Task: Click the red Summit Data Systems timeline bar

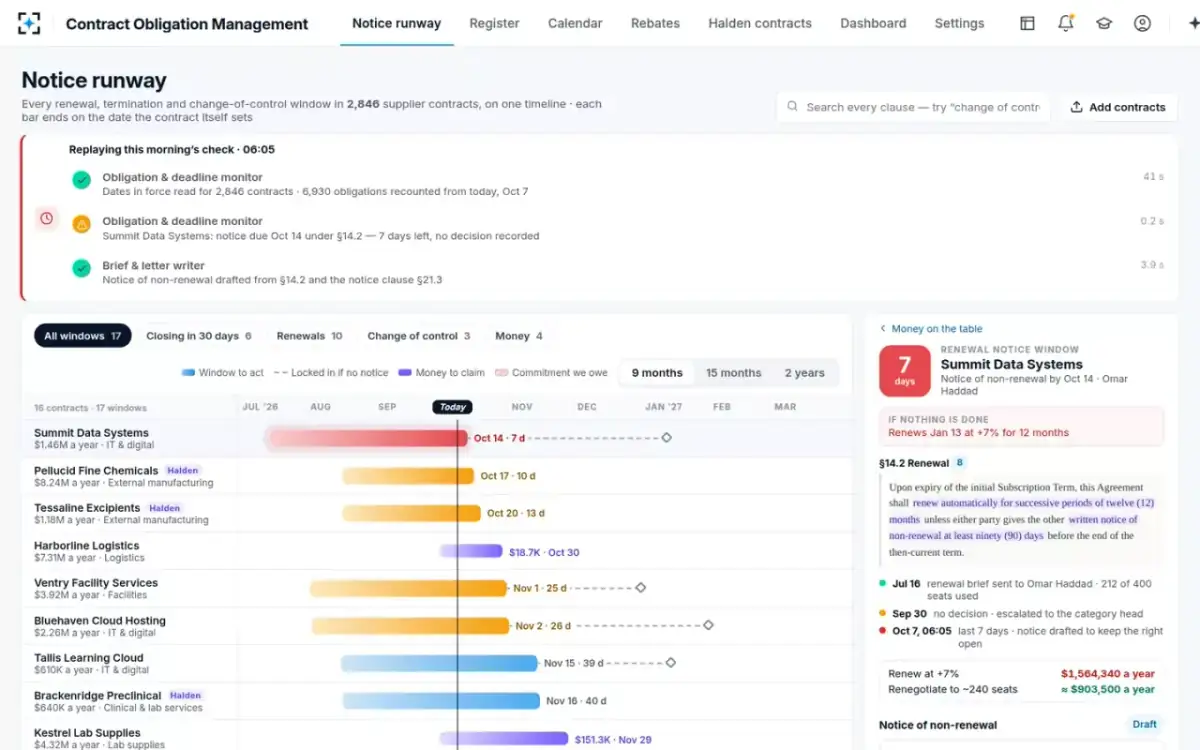Action: click(x=367, y=438)
